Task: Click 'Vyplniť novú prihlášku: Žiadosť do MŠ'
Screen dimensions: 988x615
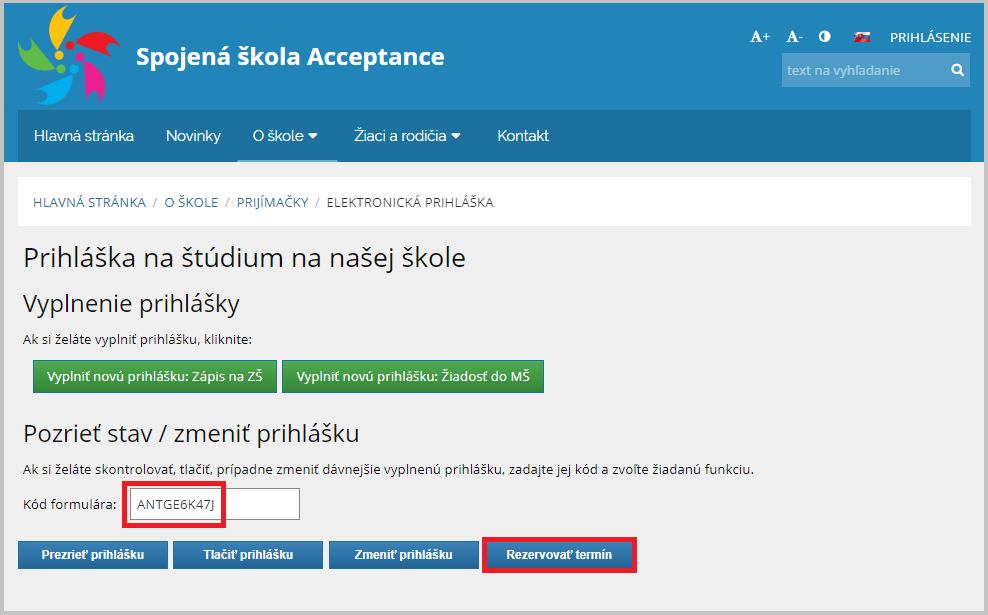Action: pos(413,376)
